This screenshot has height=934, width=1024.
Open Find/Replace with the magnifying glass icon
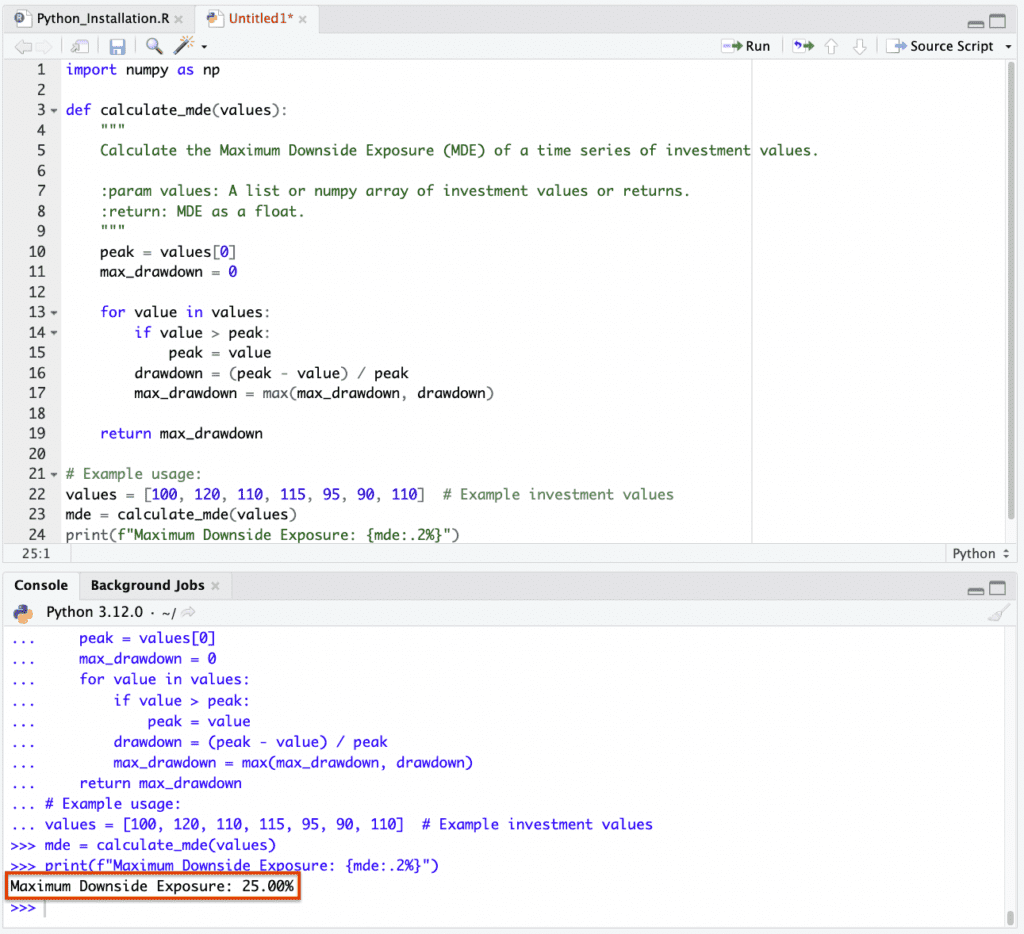click(154, 46)
